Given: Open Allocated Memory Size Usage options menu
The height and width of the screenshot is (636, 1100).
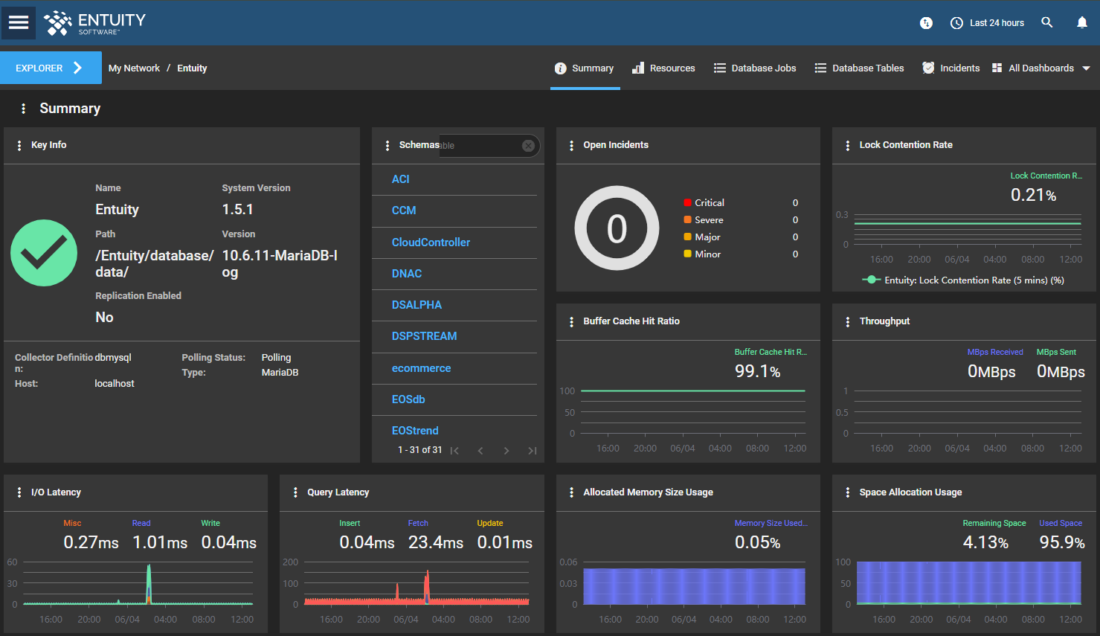Looking at the screenshot, I should click(571, 492).
